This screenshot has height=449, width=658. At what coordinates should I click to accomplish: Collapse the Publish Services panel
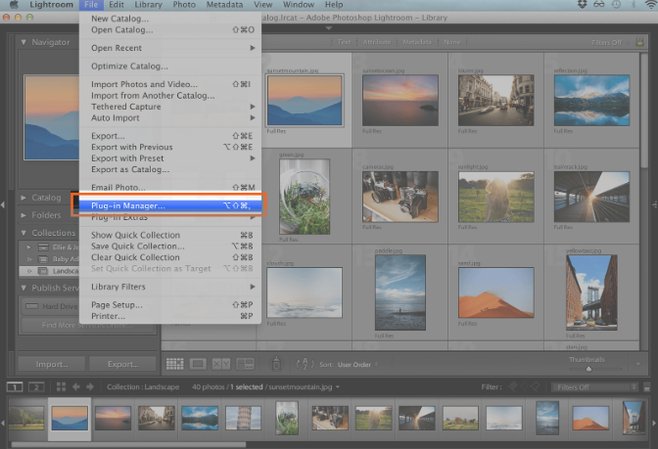(24, 288)
